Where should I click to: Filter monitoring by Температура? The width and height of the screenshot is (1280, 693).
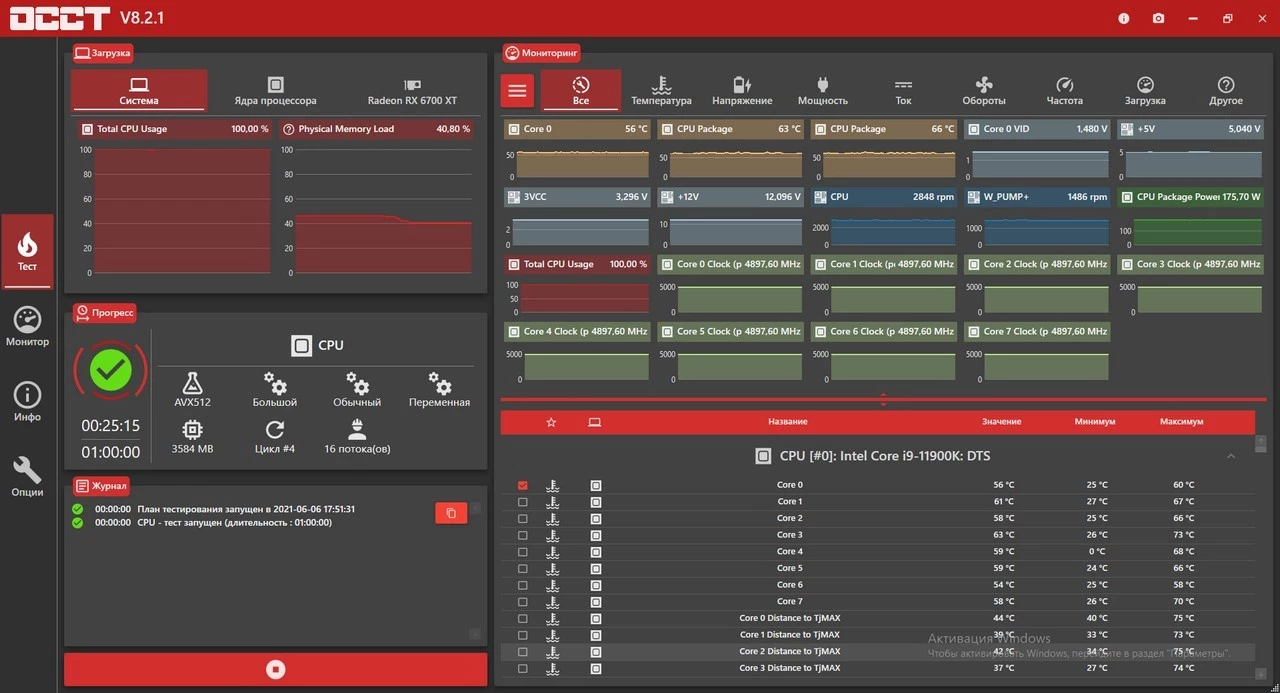coord(661,90)
